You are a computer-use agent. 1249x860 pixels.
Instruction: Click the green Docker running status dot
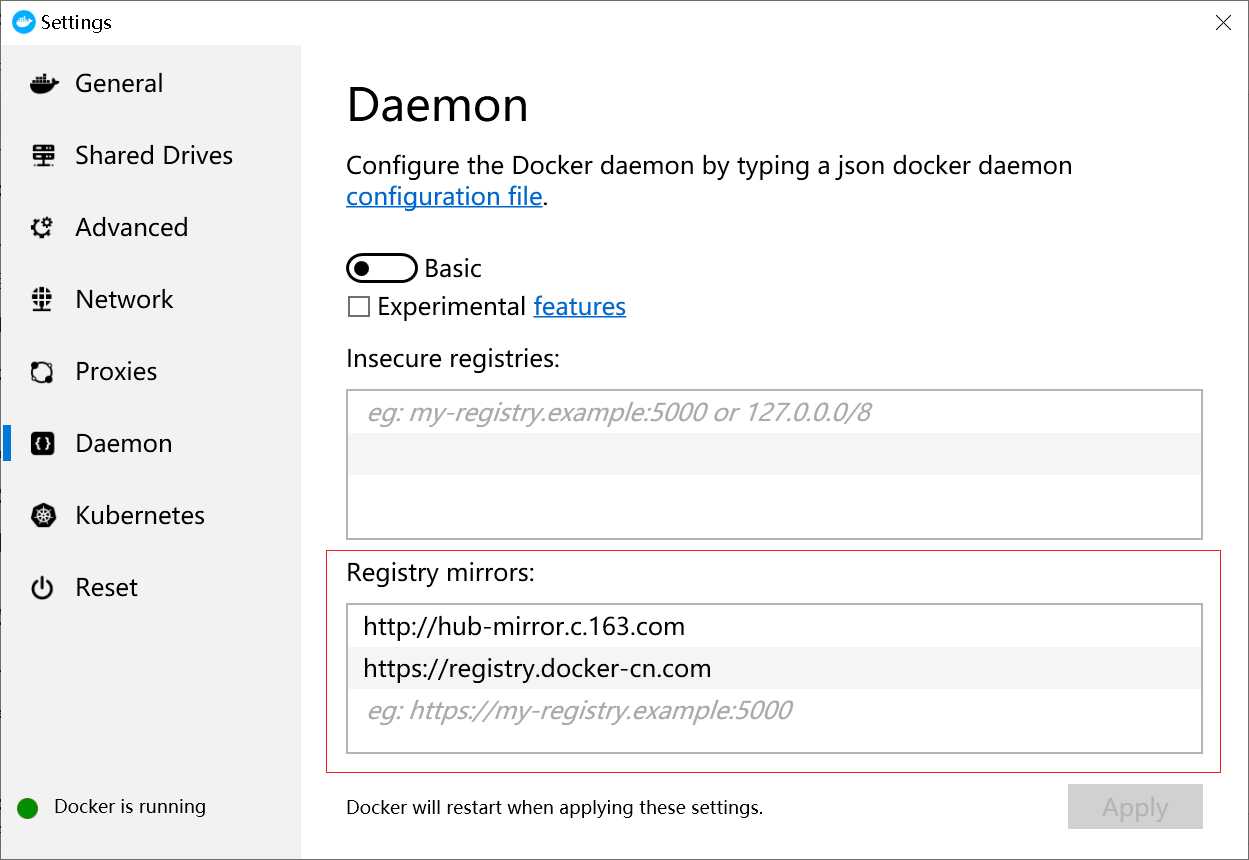(28, 808)
